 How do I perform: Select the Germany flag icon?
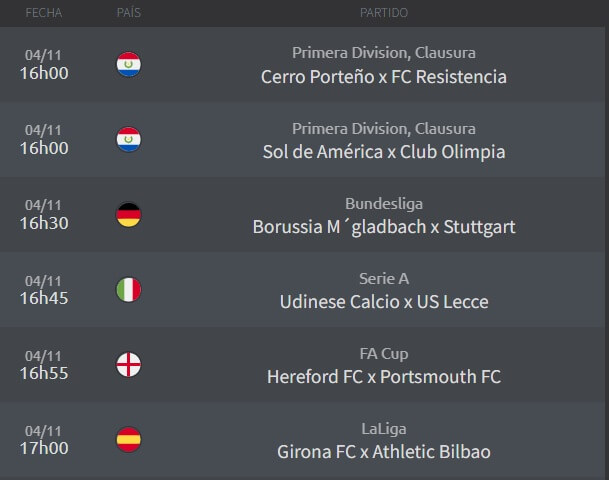pyautogui.click(x=129, y=215)
